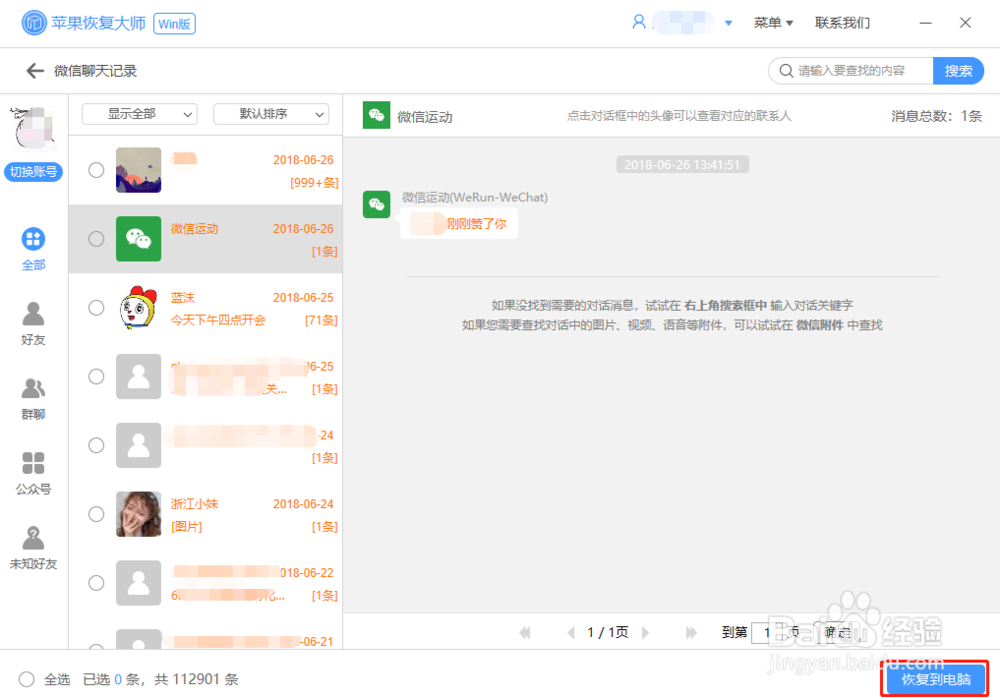The width and height of the screenshot is (1000, 698).
Task: Go to the last page of messages
Action: click(x=691, y=632)
